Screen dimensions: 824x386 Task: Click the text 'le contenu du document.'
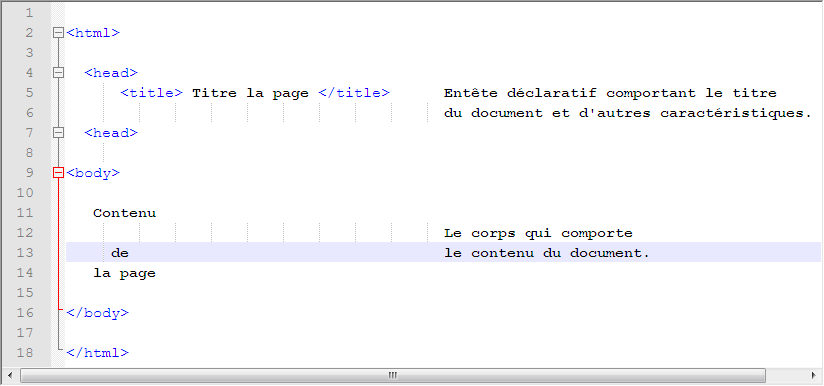pos(547,253)
